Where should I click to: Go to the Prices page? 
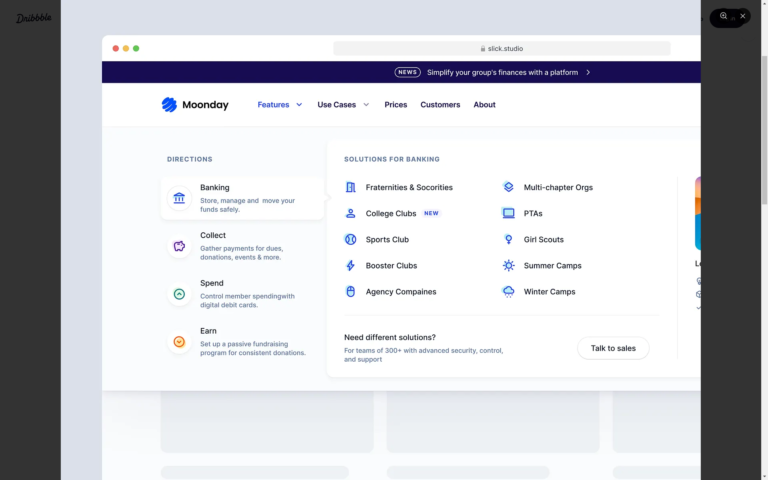(396, 104)
